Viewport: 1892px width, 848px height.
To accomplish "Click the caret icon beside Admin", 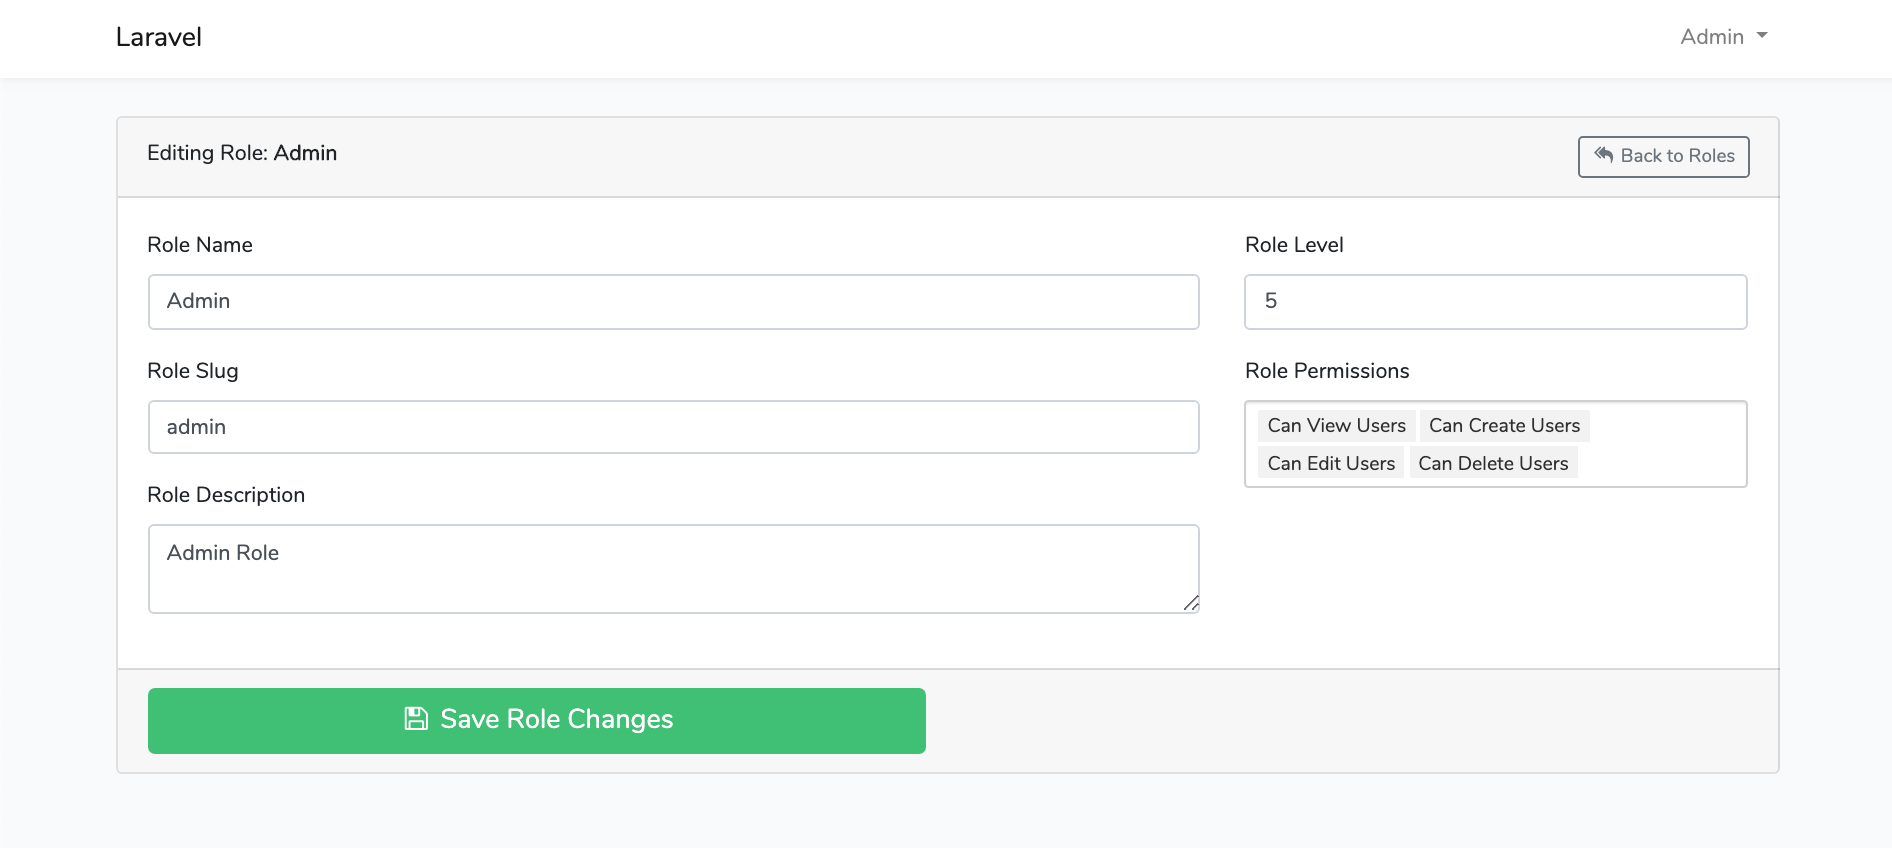I will coord(1761,36).
